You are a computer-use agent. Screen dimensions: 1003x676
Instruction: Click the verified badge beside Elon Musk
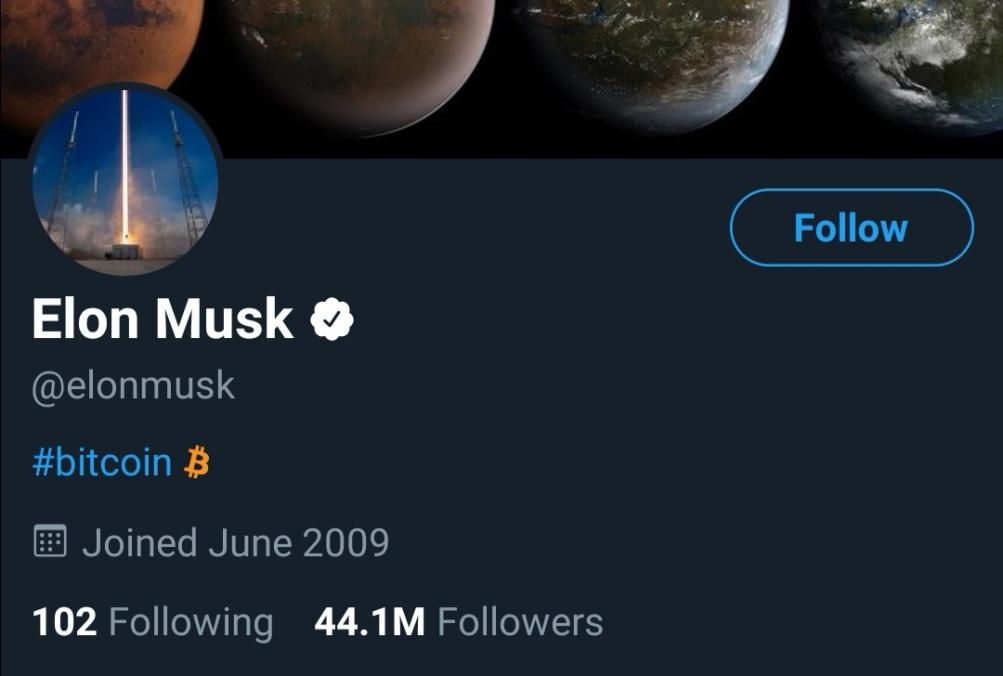[332, 320]
